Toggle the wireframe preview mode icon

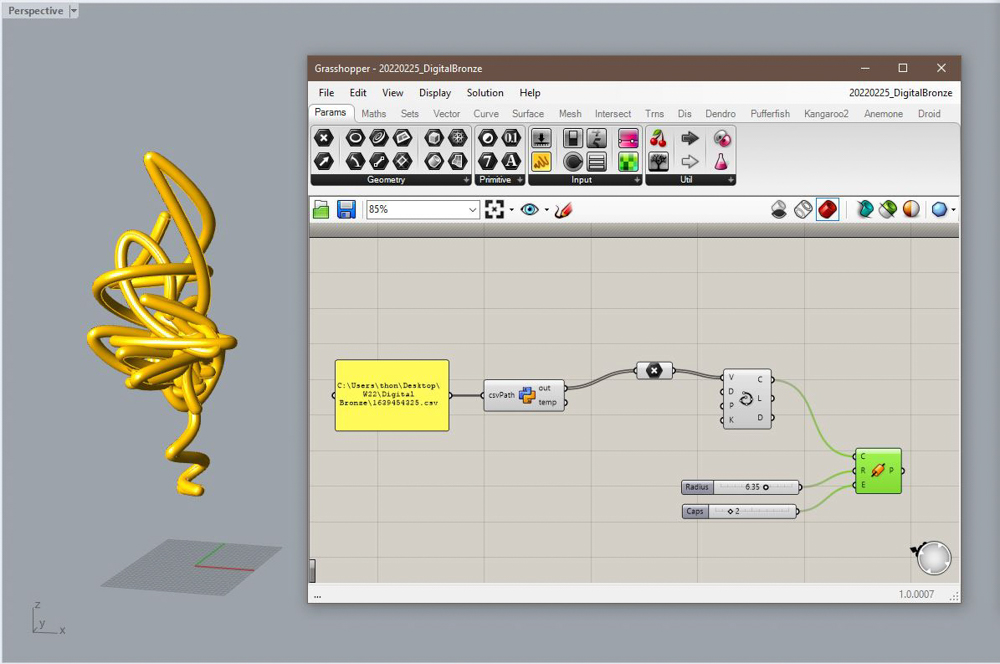point(805,209)
